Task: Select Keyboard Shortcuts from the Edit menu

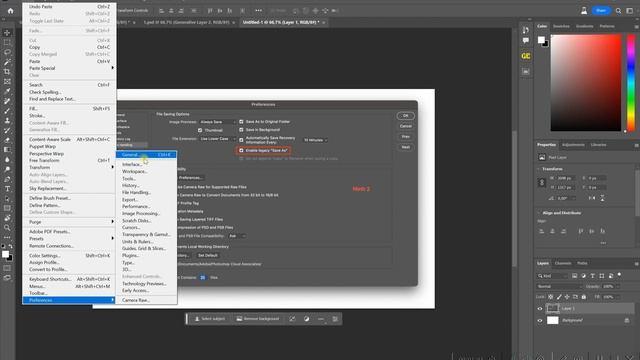Action: point(69,279)
